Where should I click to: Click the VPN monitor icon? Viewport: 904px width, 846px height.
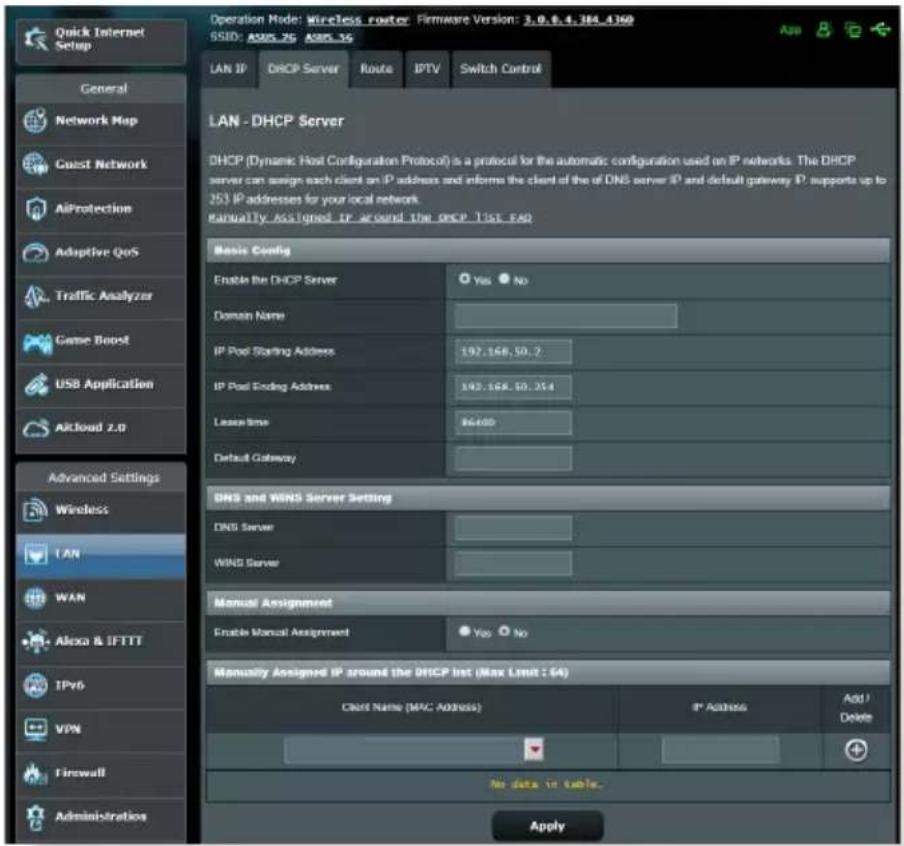[35, 729]
